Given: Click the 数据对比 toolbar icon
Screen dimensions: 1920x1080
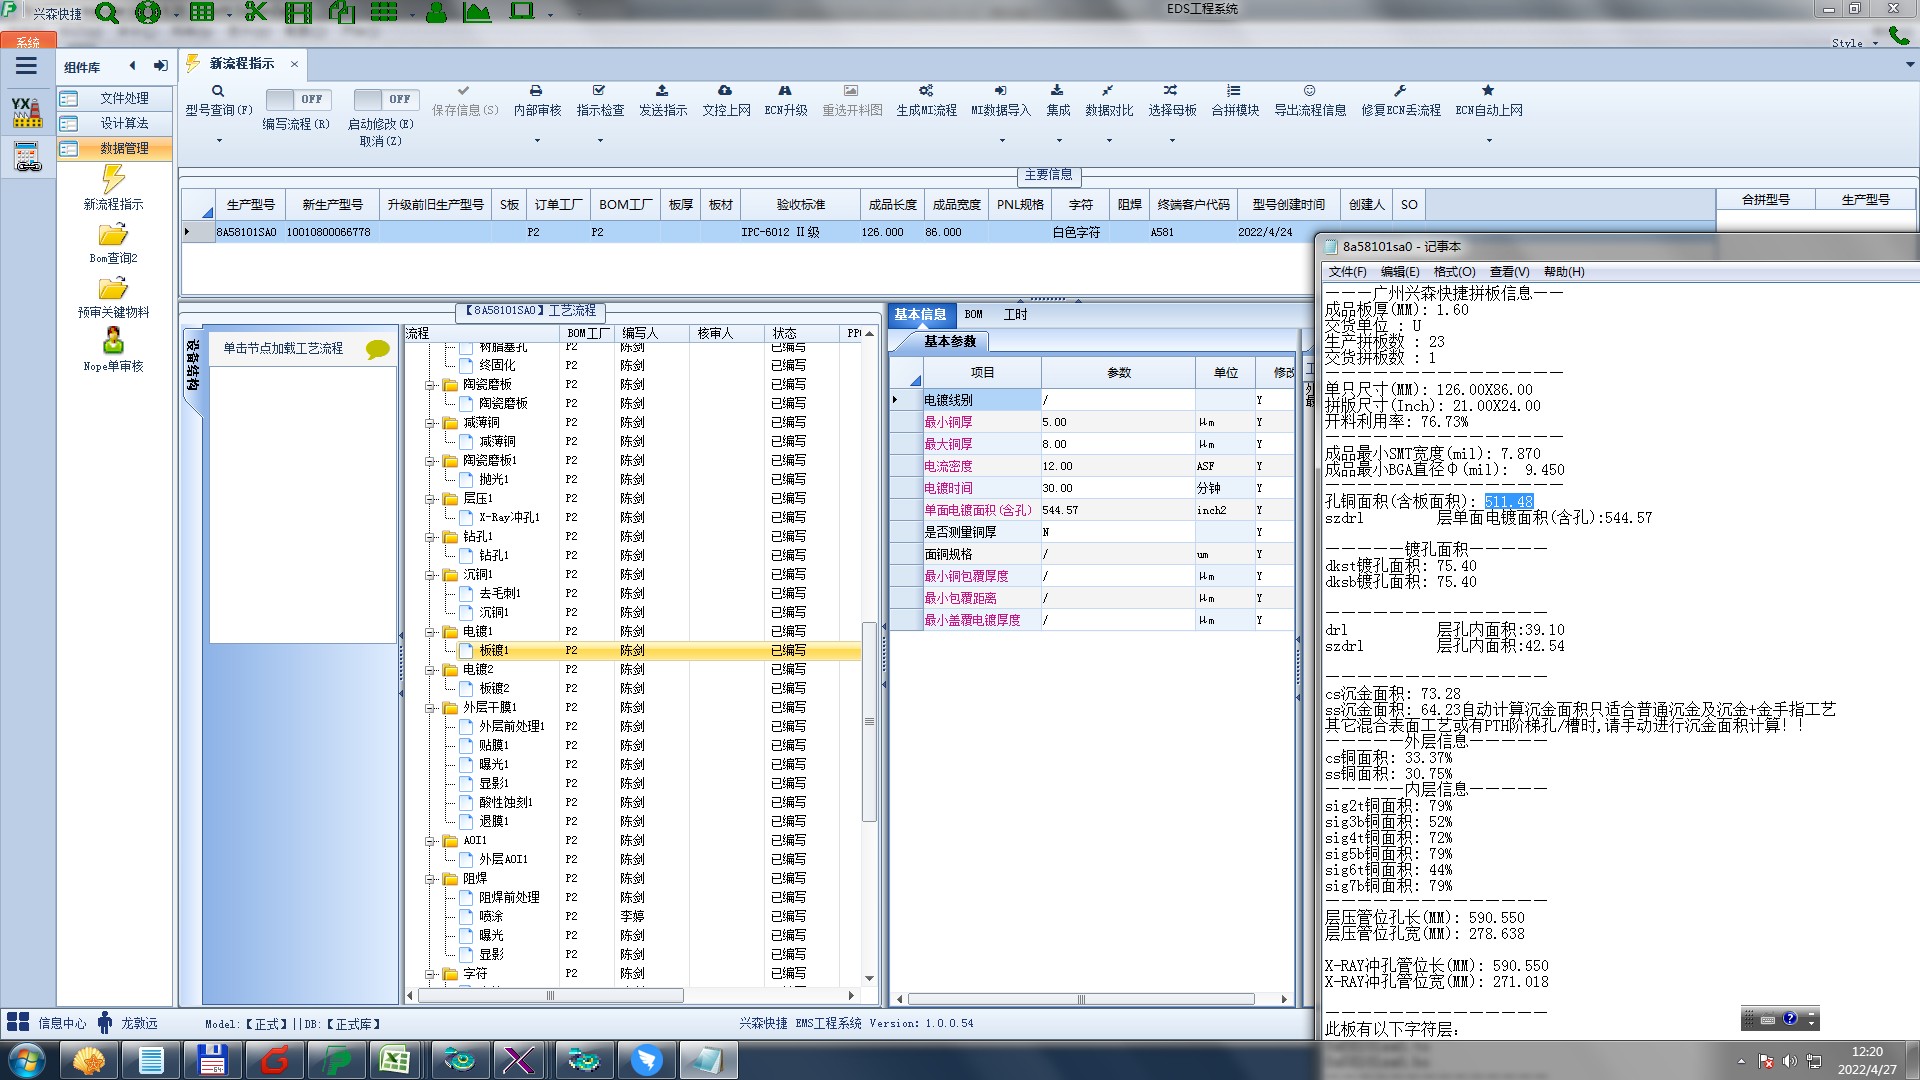Looking at the screenshot, I should (1108, 91).
